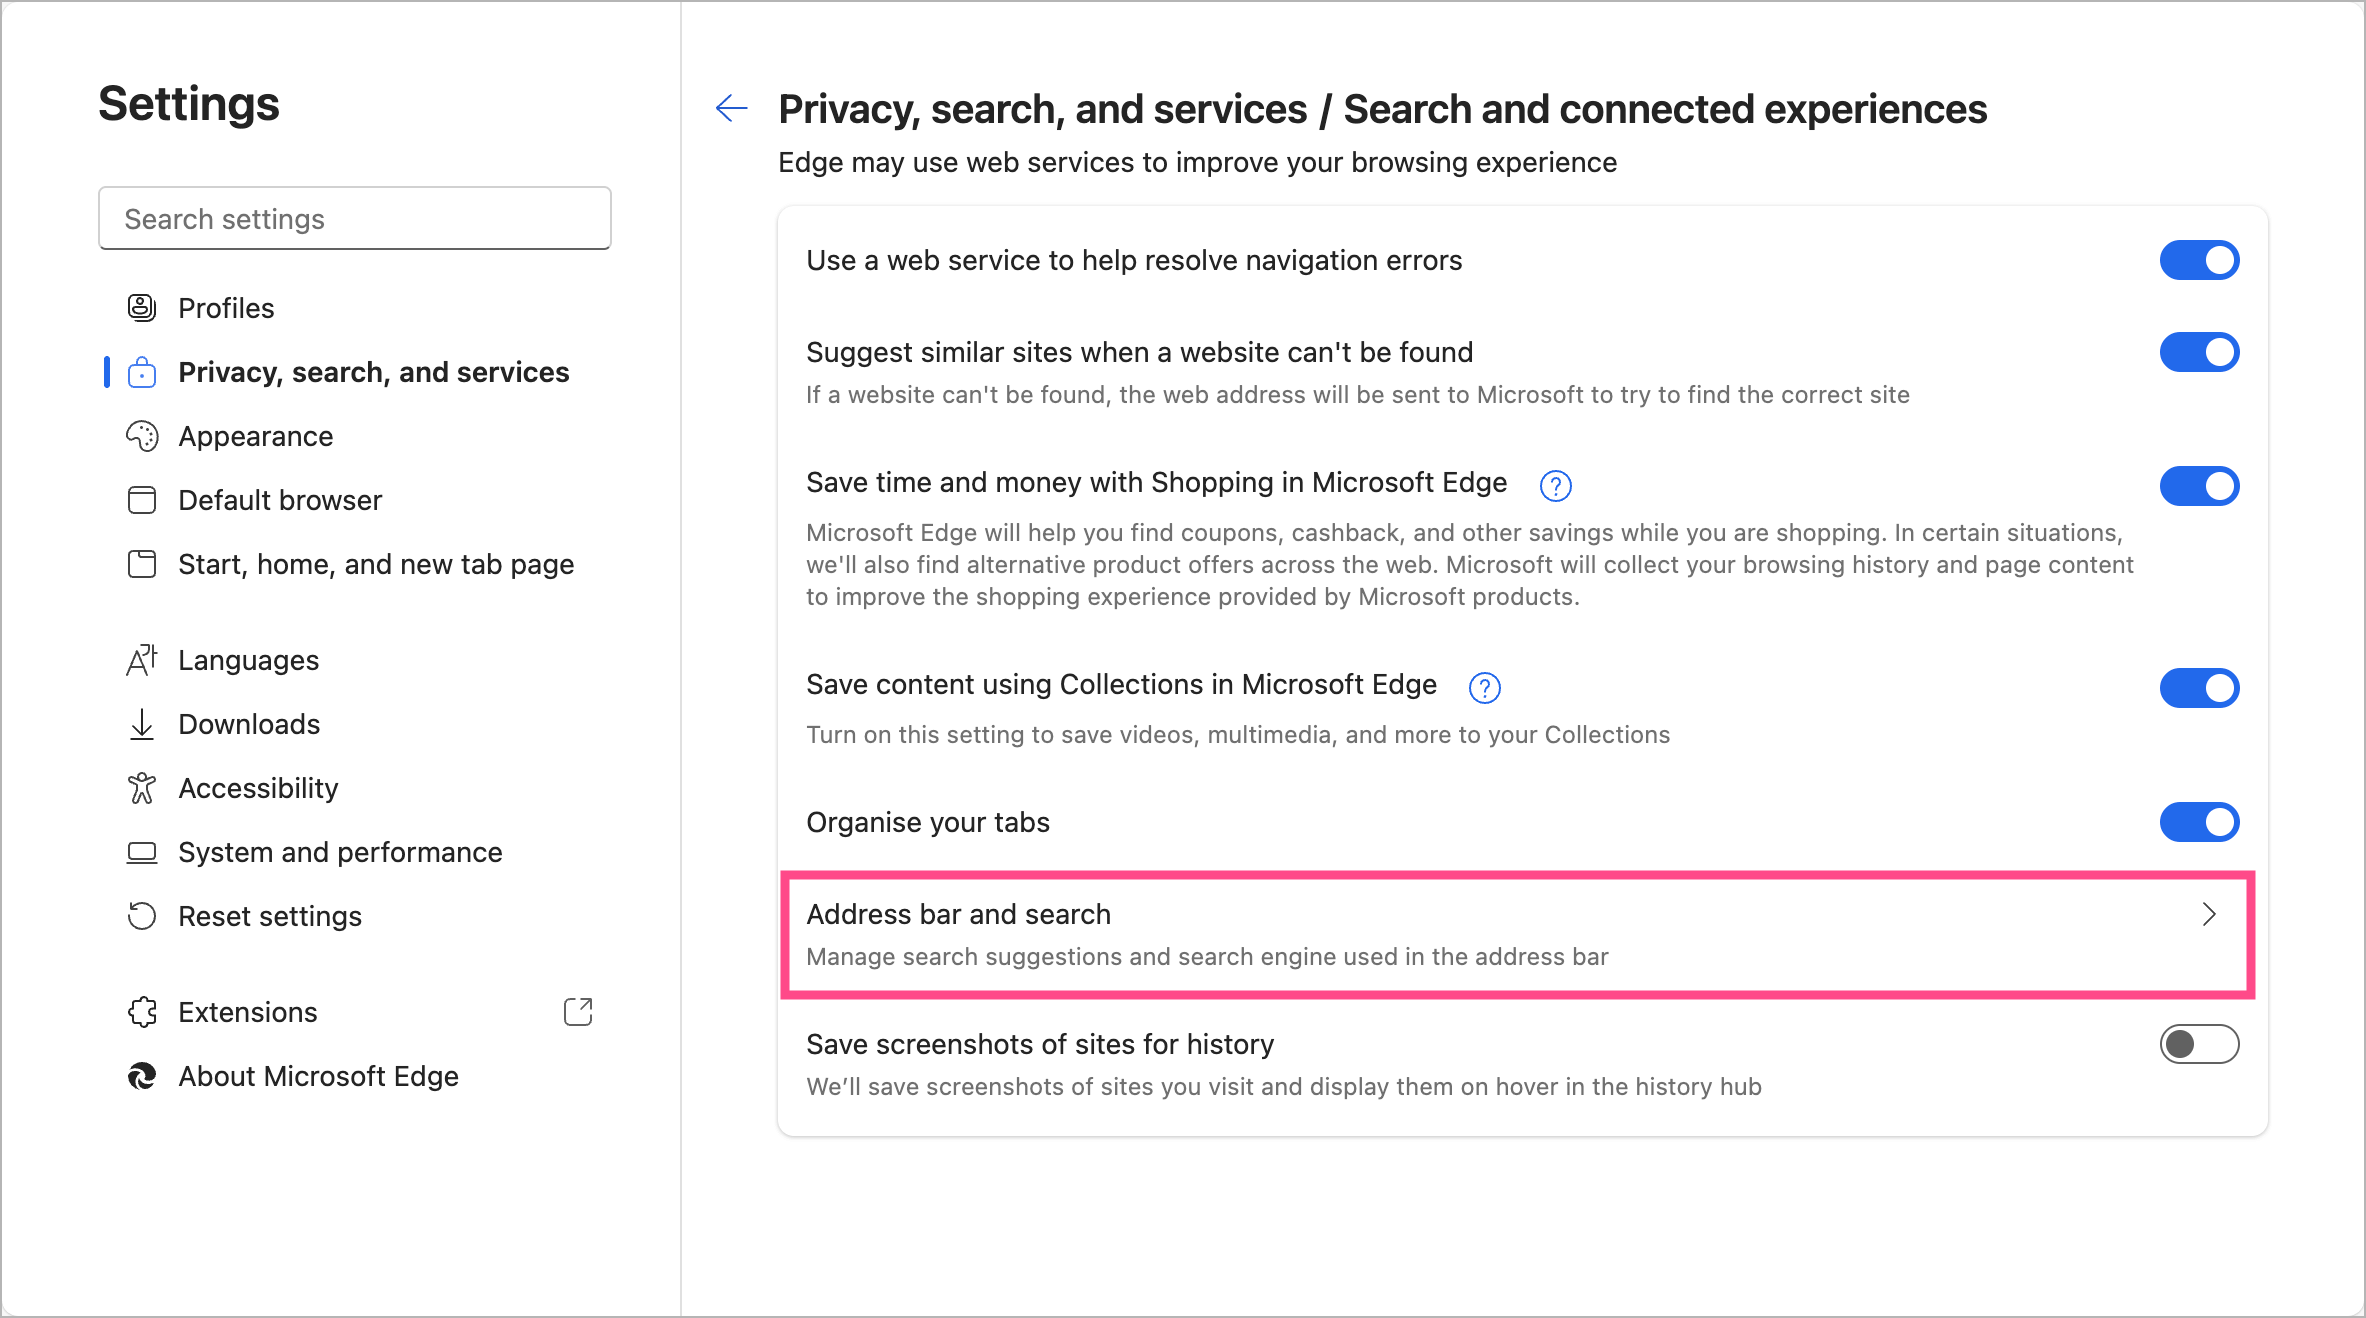
Task: Click the back arrow next to page title
Action: pos(731,108)
